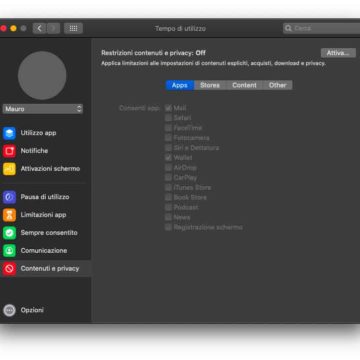Select the red Notifiche icon
The width and height of the screenshot is (360, 360).
click(x=9, y=151)
